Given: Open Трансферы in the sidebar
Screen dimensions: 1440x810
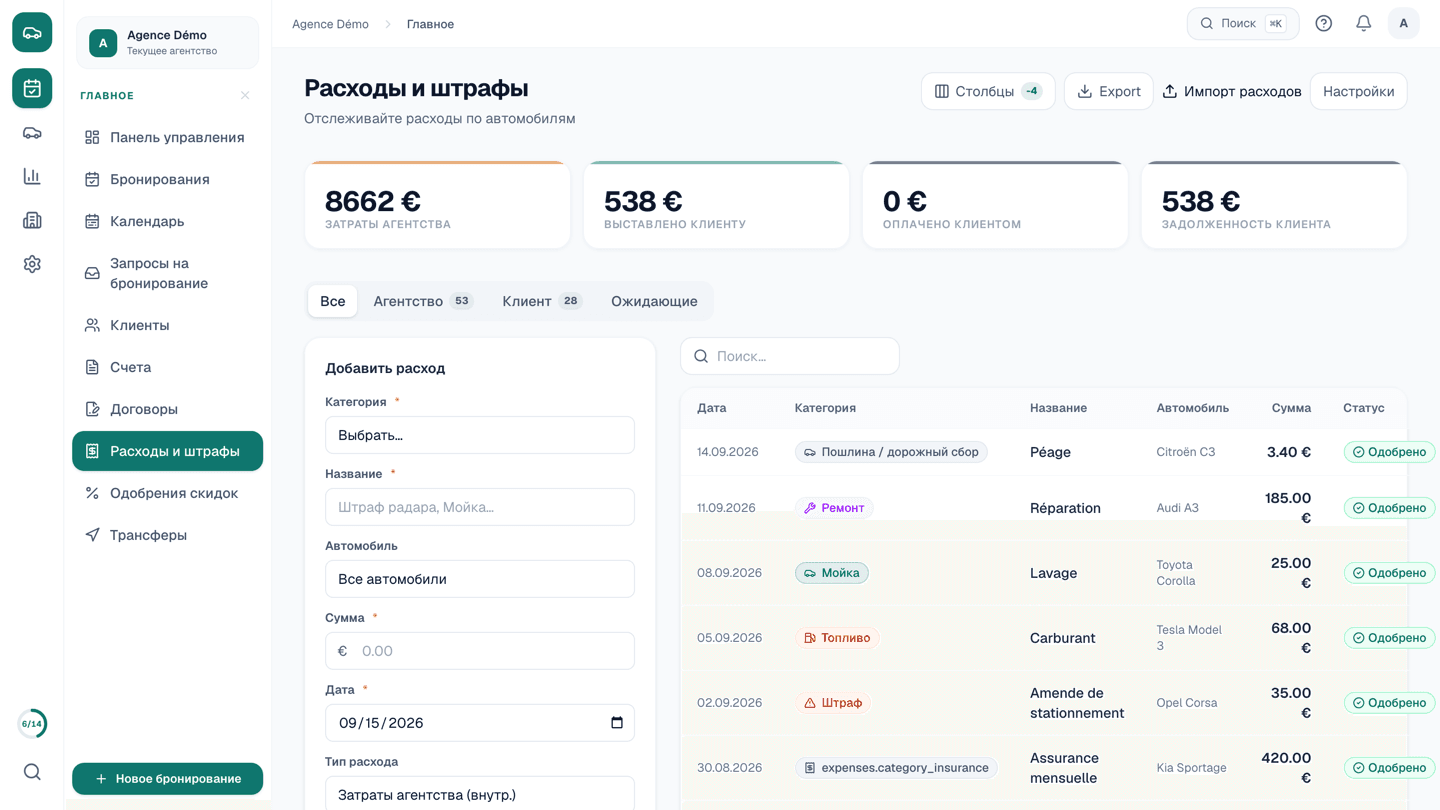Looking at the screenshot, I should (168, 536).
